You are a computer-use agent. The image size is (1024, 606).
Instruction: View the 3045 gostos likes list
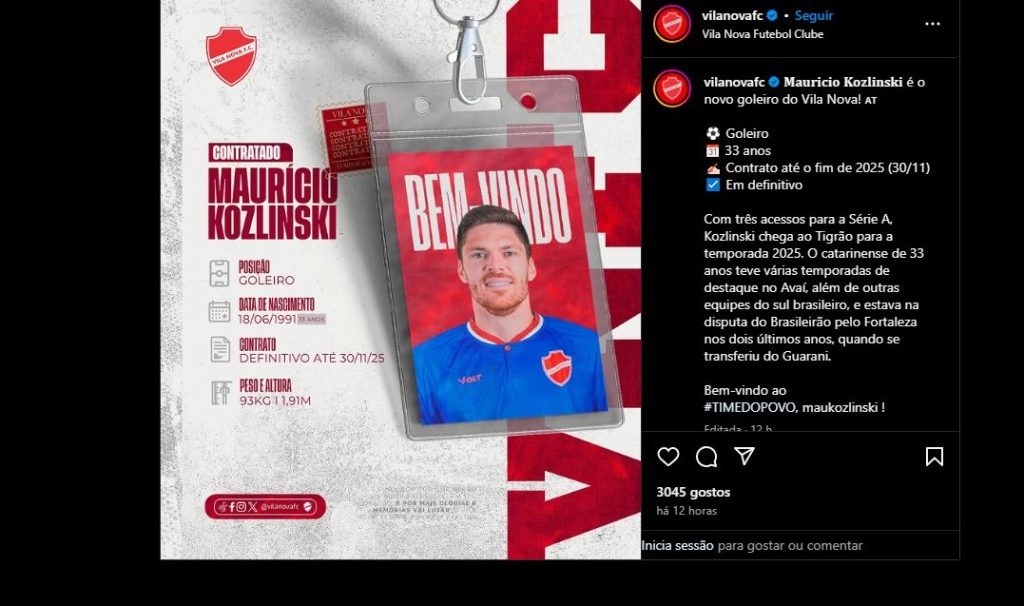click(694, 492)
